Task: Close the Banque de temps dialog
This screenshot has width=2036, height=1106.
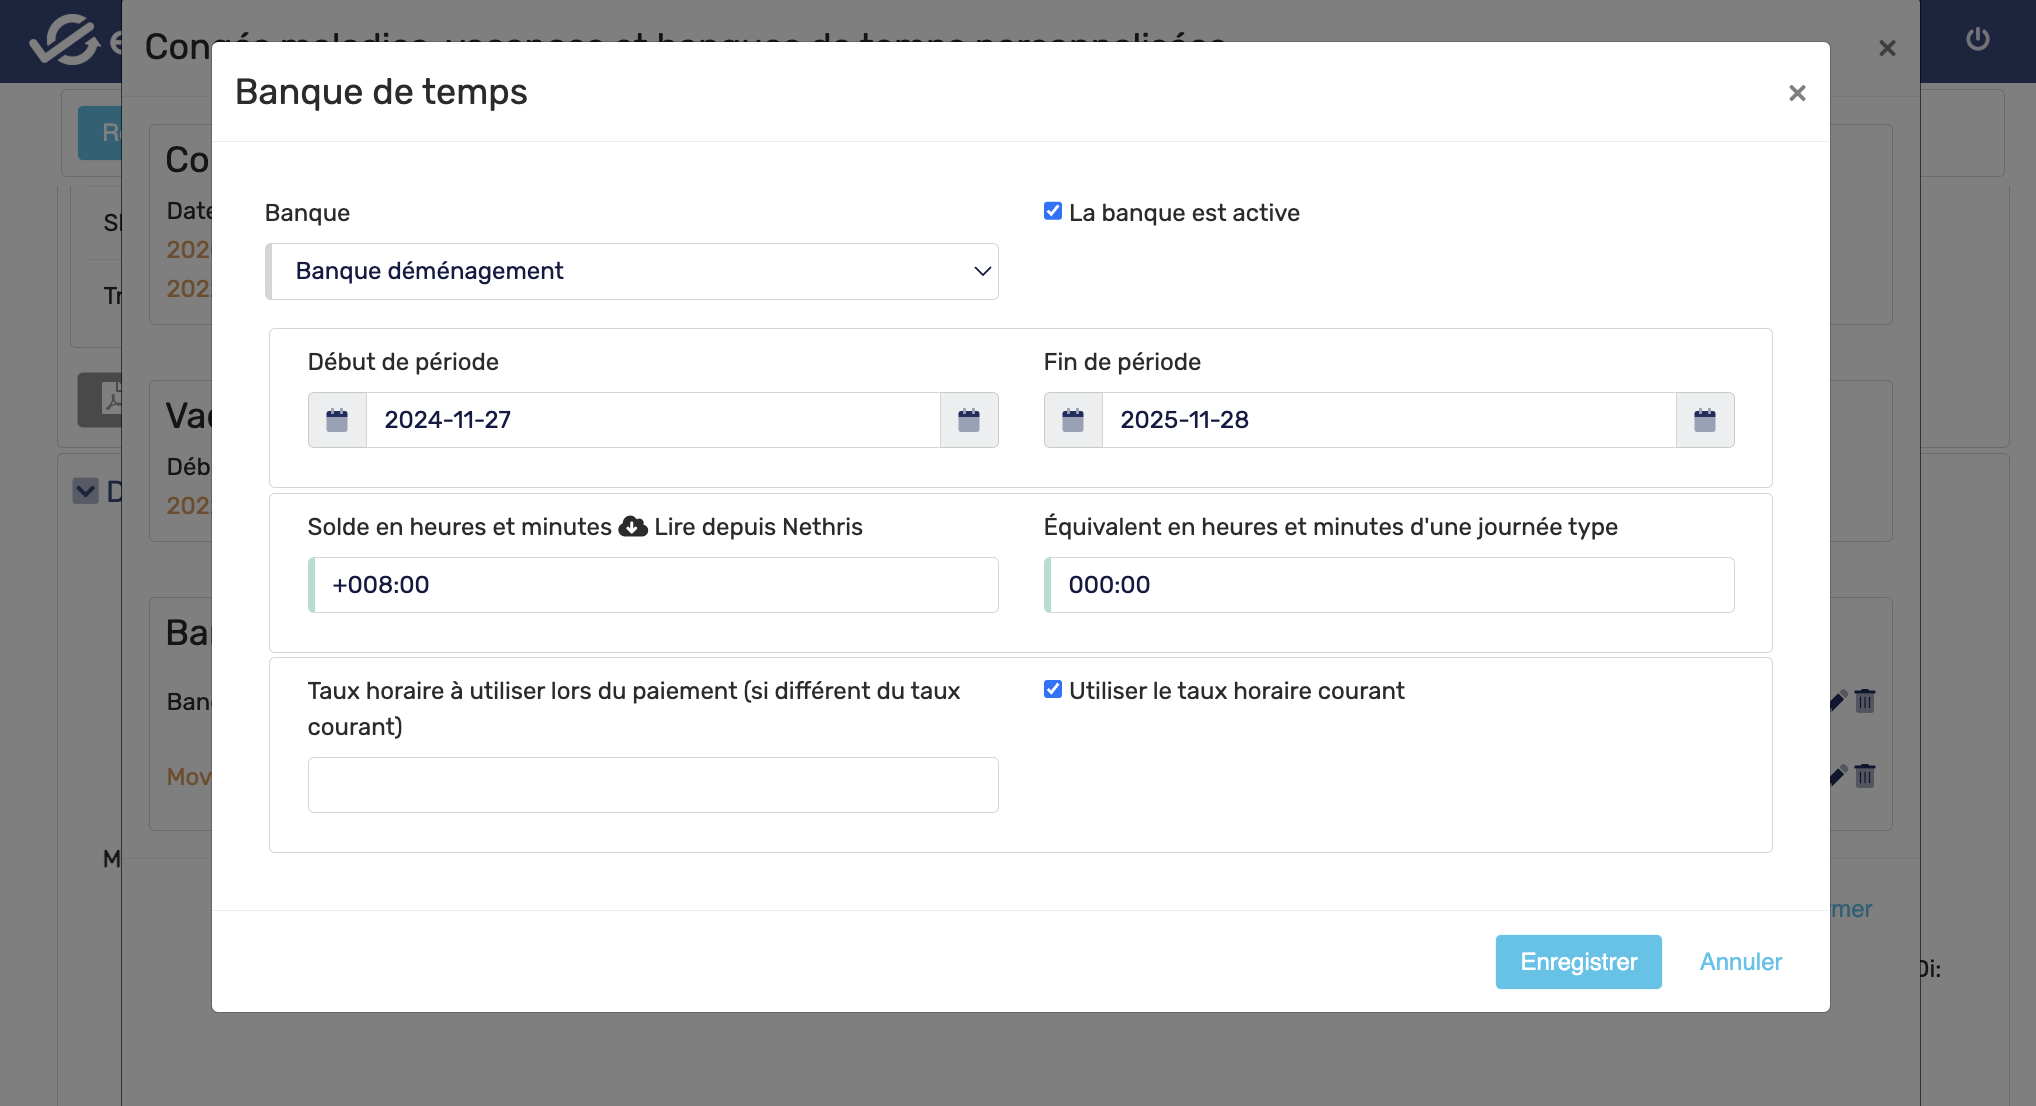Action: point(1797,93)
